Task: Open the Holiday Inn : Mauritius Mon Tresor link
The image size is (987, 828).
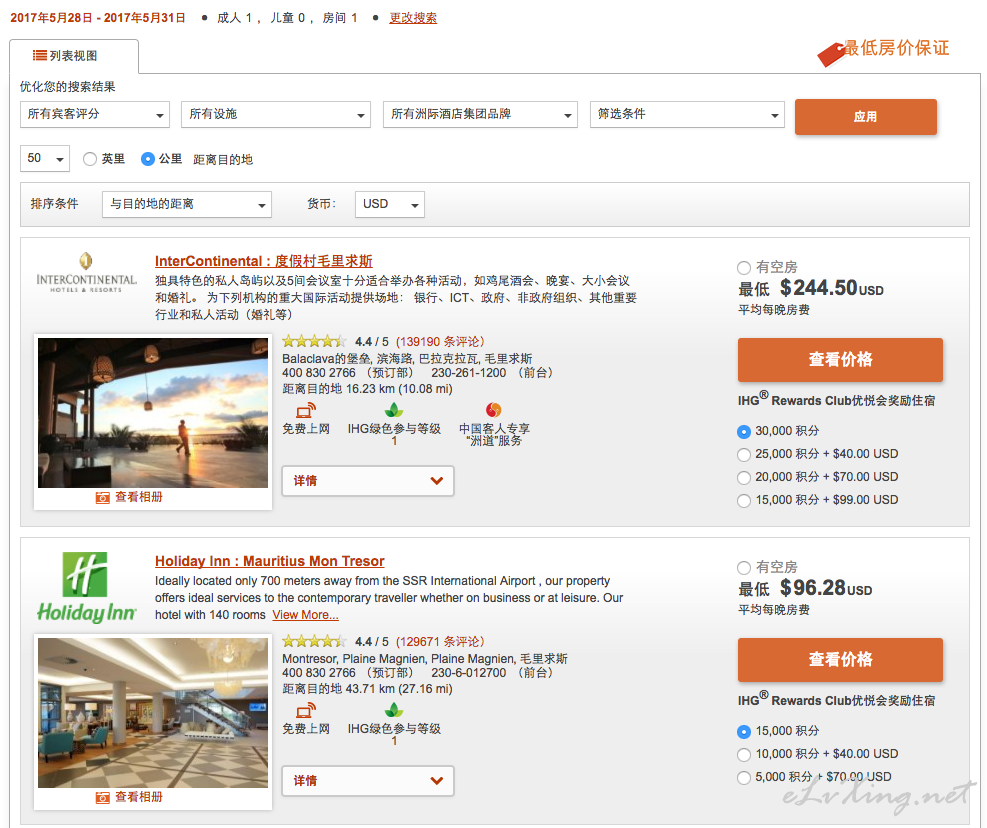Action: coord(269,561)
